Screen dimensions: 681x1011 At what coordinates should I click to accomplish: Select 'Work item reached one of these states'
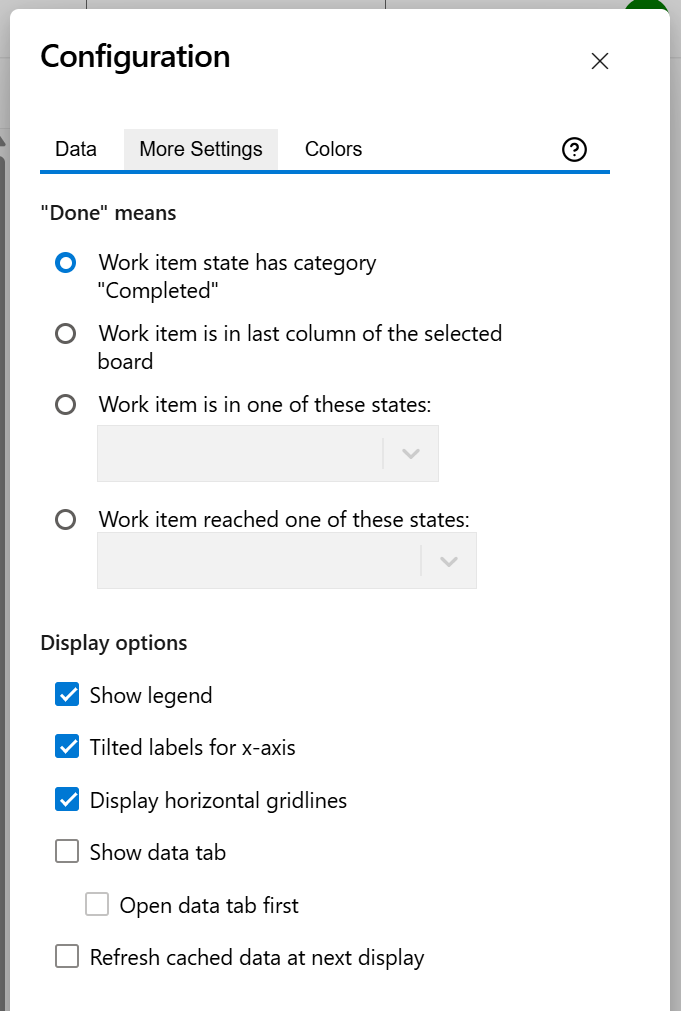65,519
